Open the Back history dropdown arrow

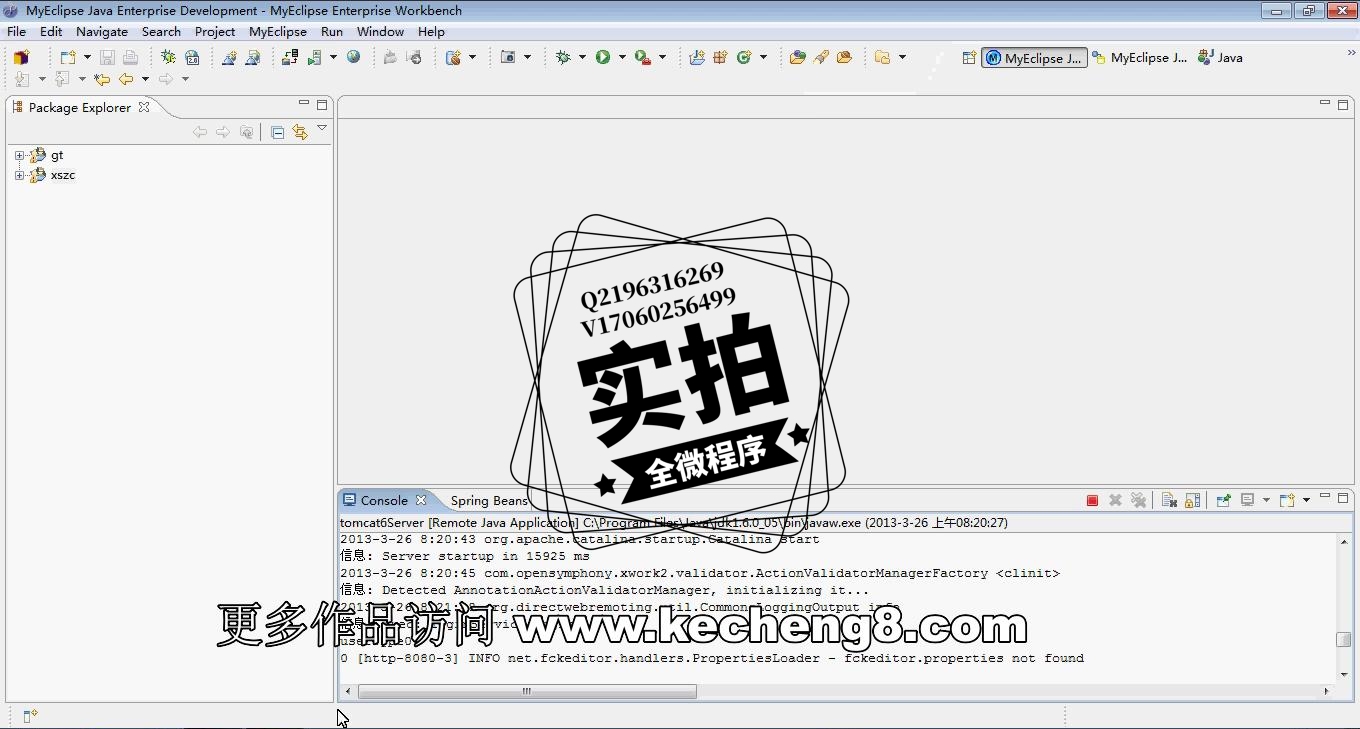(145, 79)
